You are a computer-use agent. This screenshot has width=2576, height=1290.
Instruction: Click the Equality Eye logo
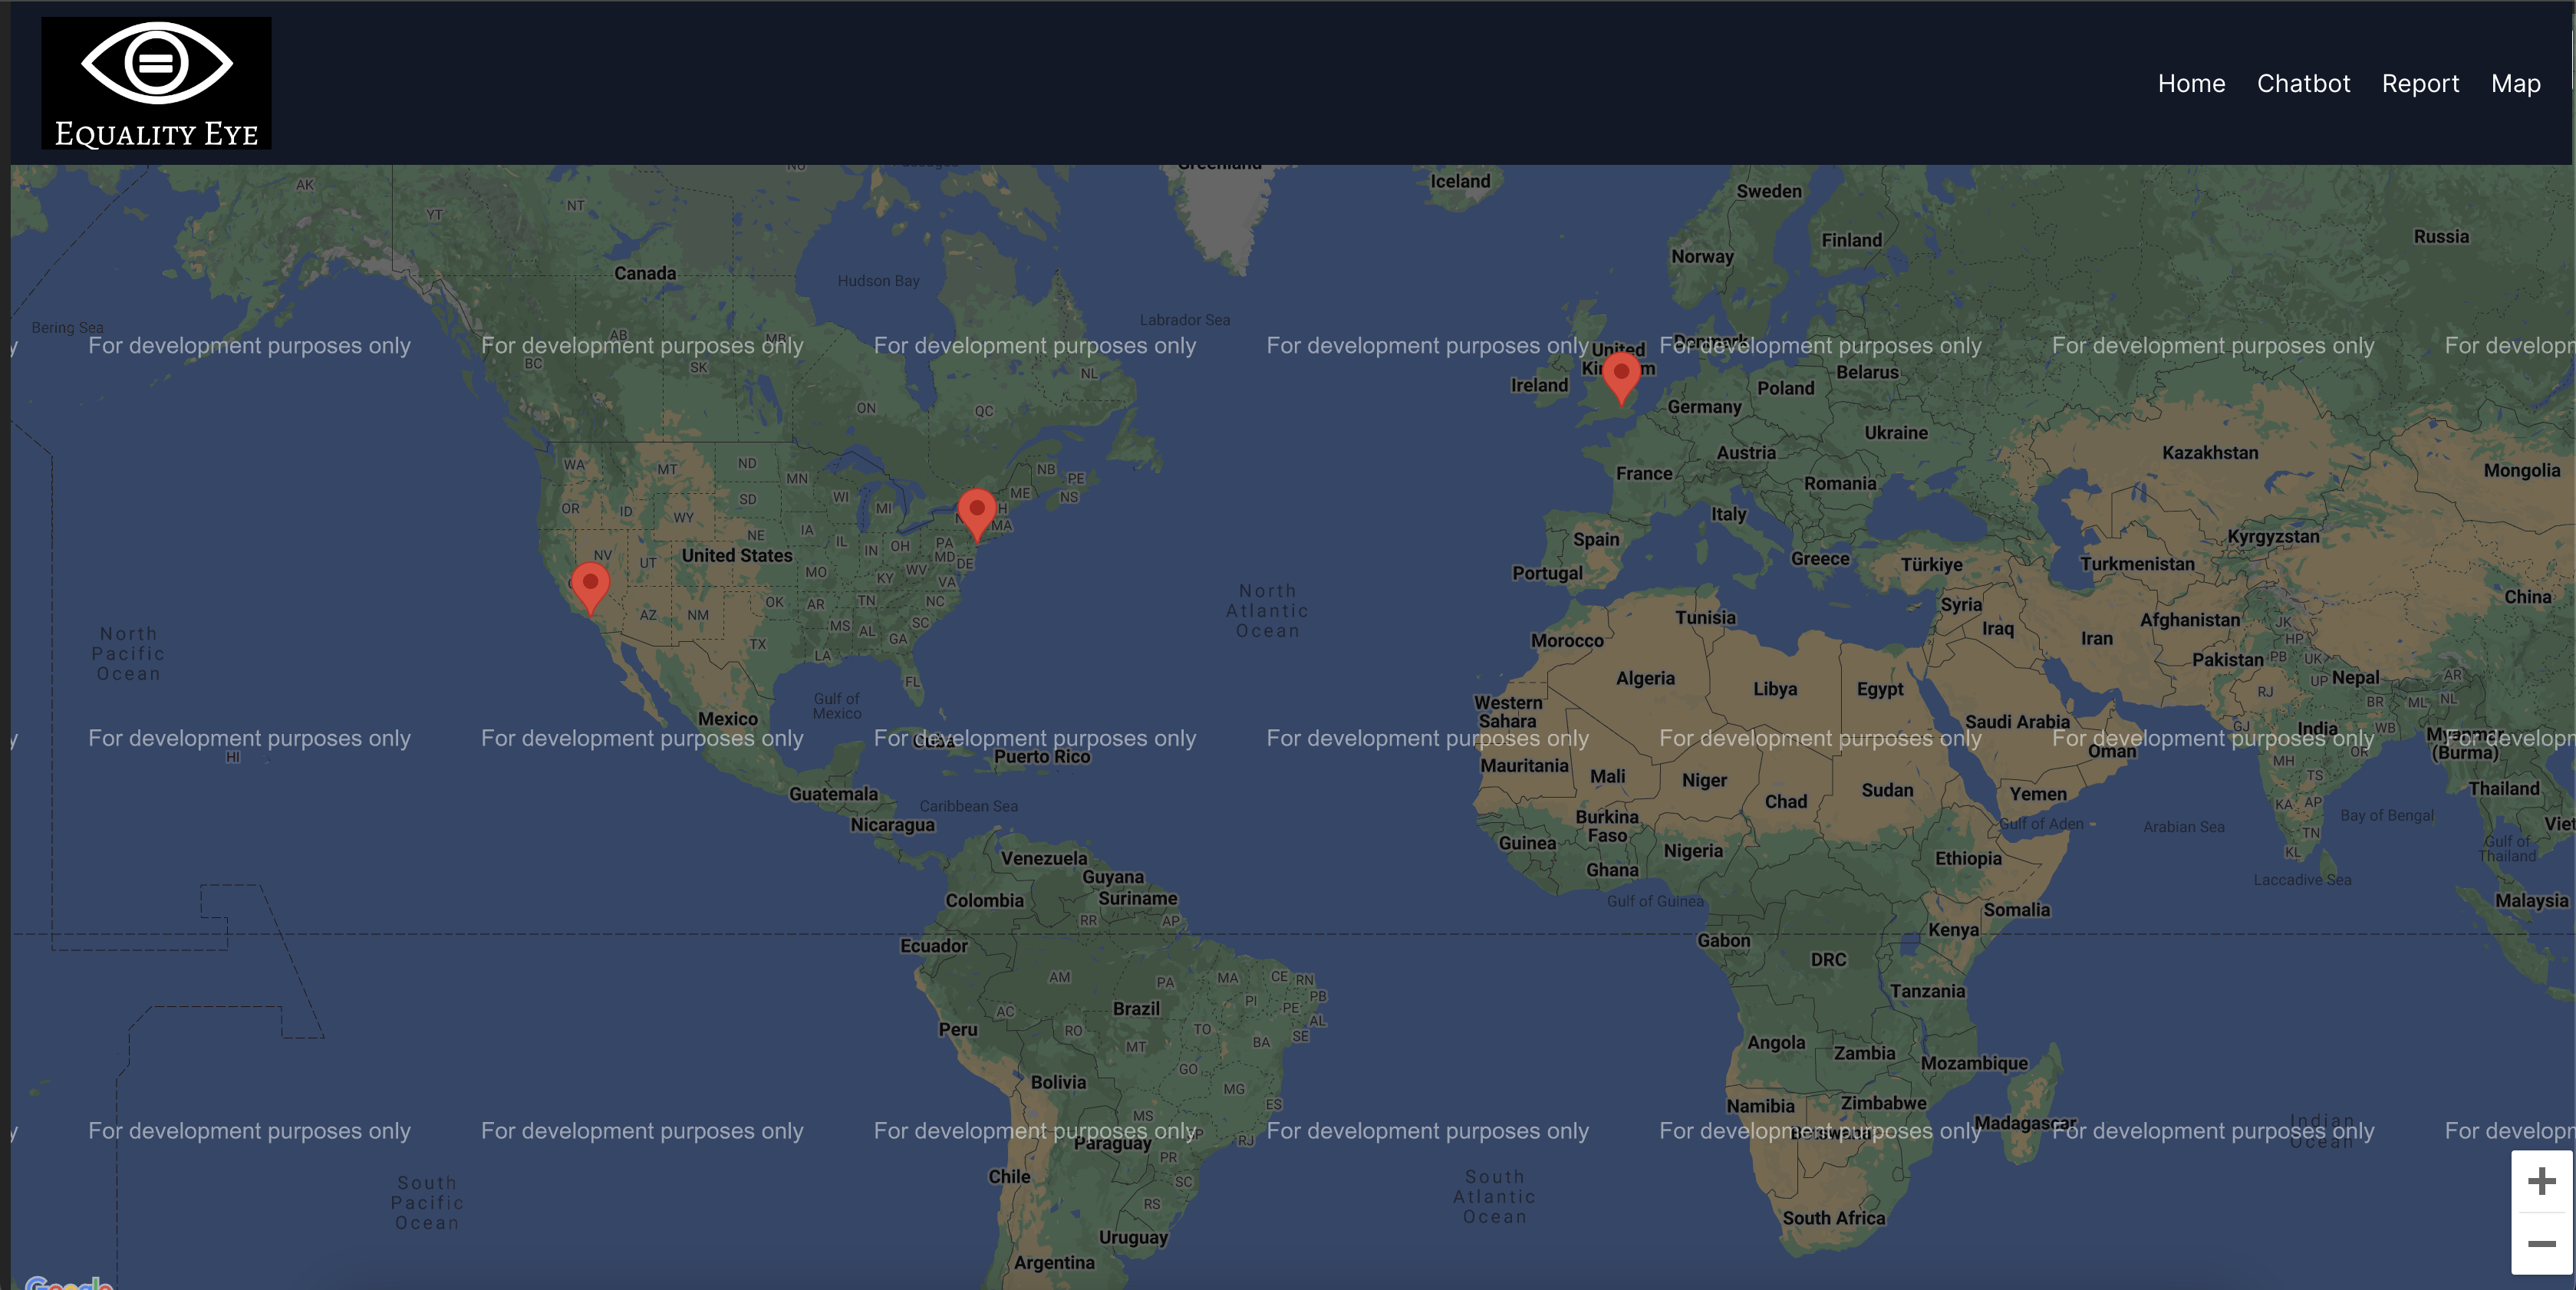[x=156, y=83]
